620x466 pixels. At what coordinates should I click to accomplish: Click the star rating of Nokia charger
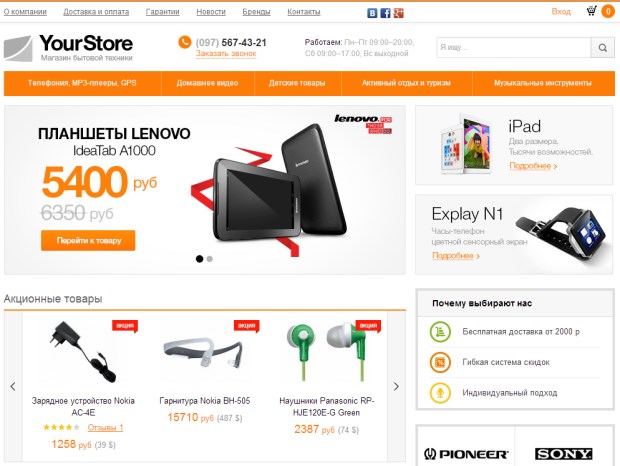(61, 427)
